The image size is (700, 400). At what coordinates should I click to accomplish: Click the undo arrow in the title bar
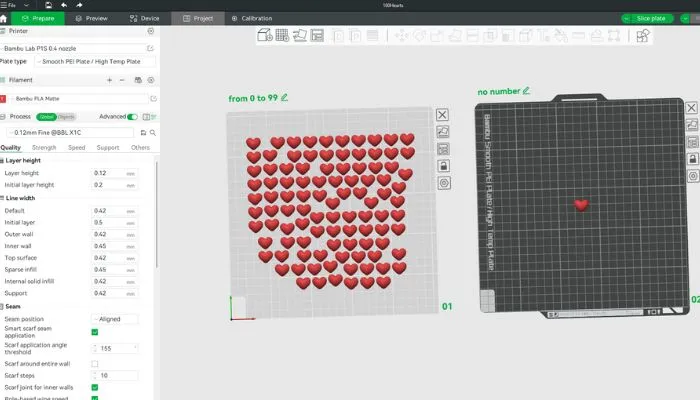[64, 5]
